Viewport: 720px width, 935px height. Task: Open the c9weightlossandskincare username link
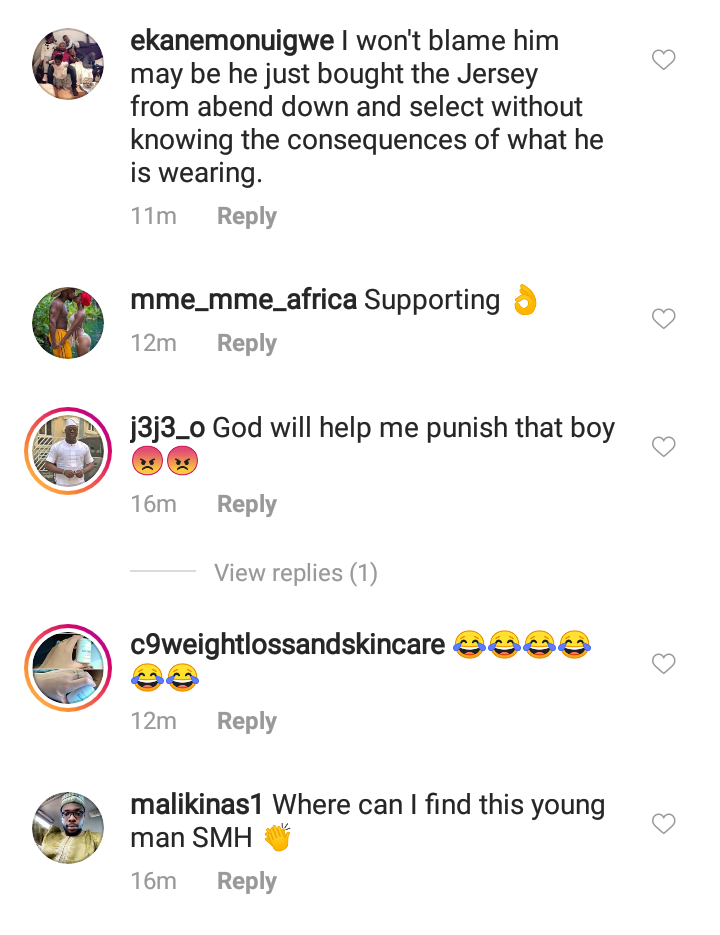pos(287,644)
